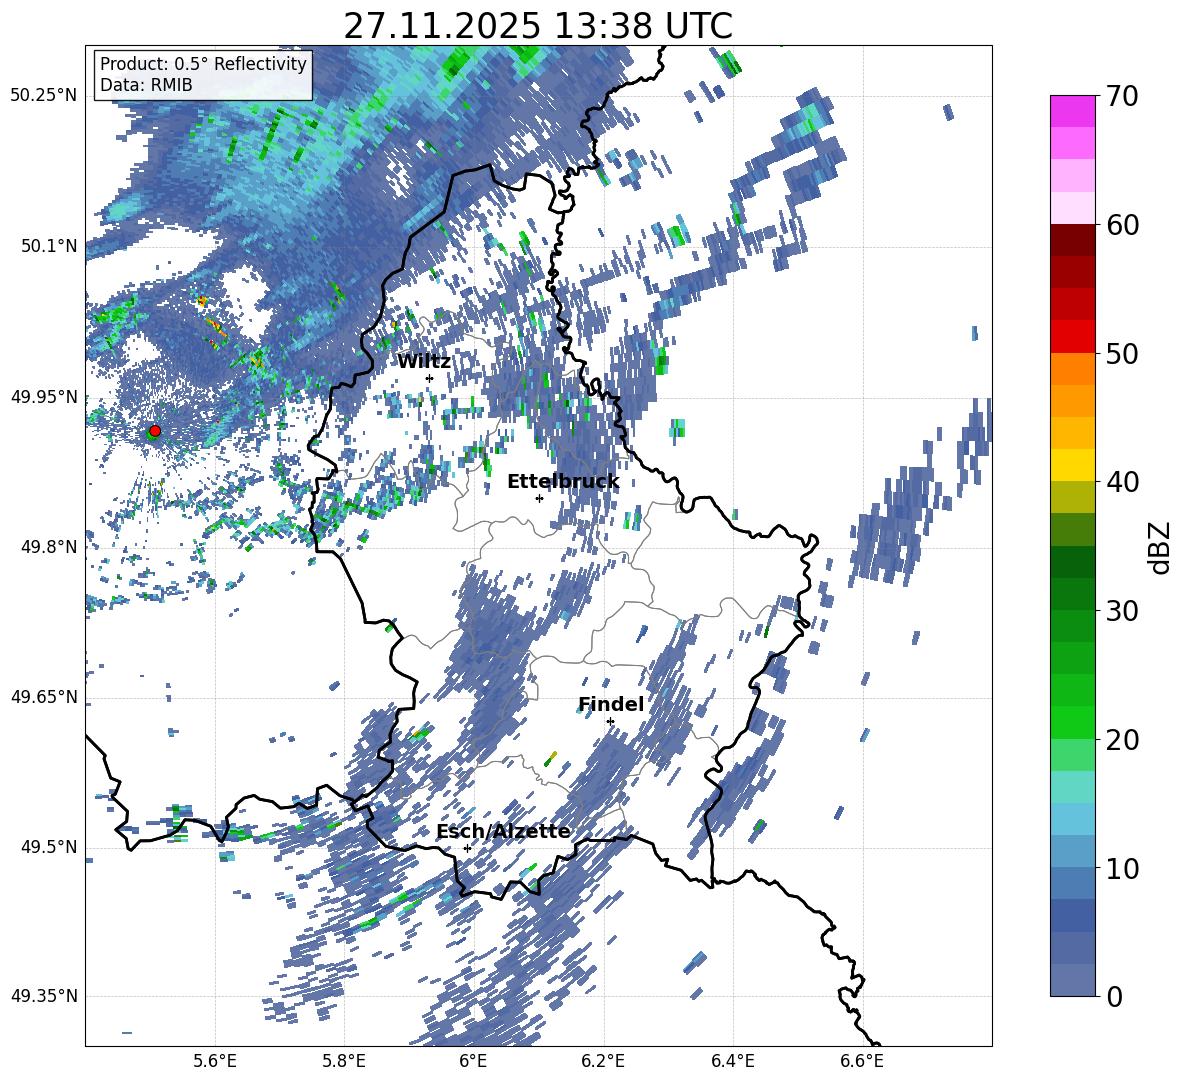Click the Findel station cross marker
Image resolution: width=1184 pixels, height=1081 pixels.
[x=610, y=722]
